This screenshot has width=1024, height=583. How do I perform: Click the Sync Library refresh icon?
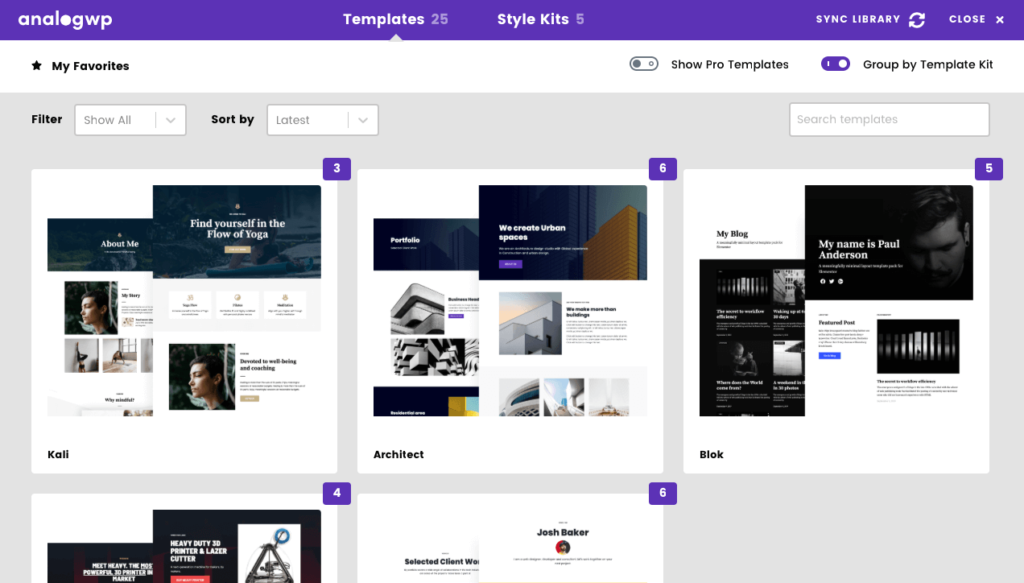[917, 20]
